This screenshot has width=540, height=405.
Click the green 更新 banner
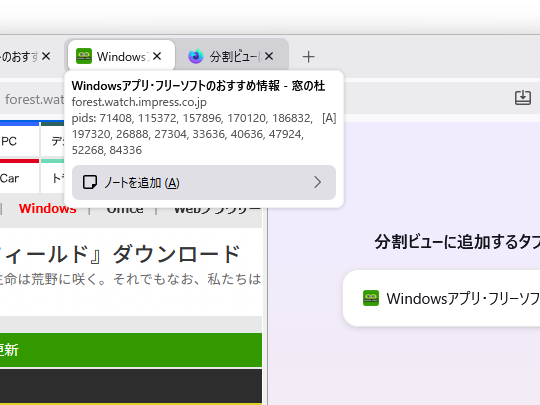131,350
